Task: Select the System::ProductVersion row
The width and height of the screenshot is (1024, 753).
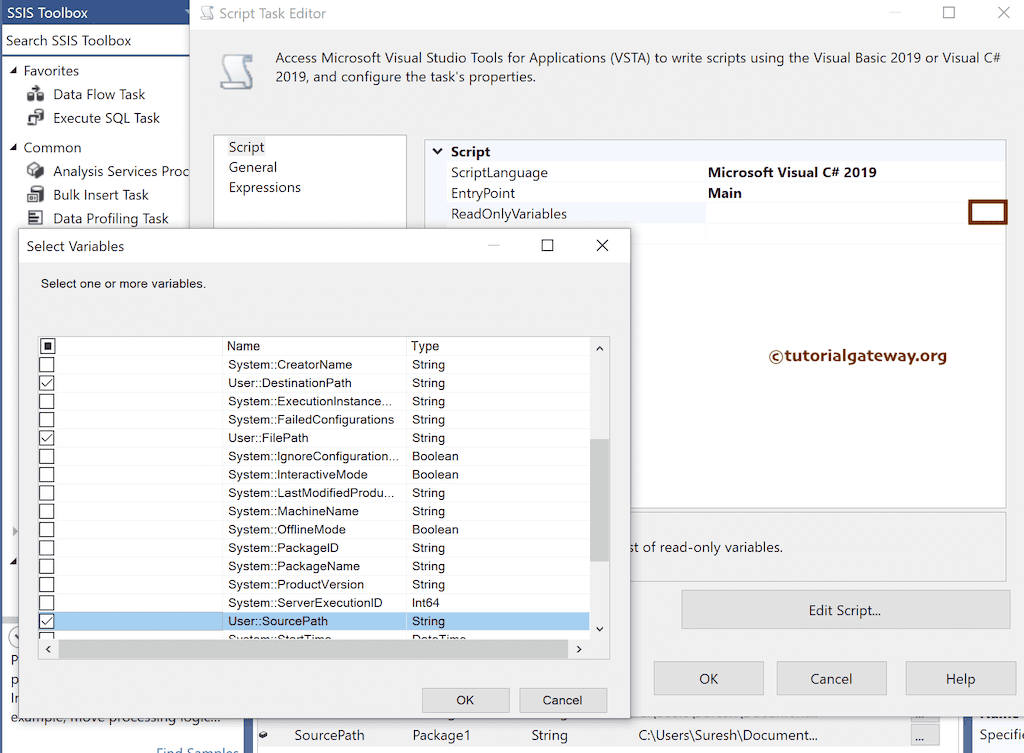Action: 313,585
